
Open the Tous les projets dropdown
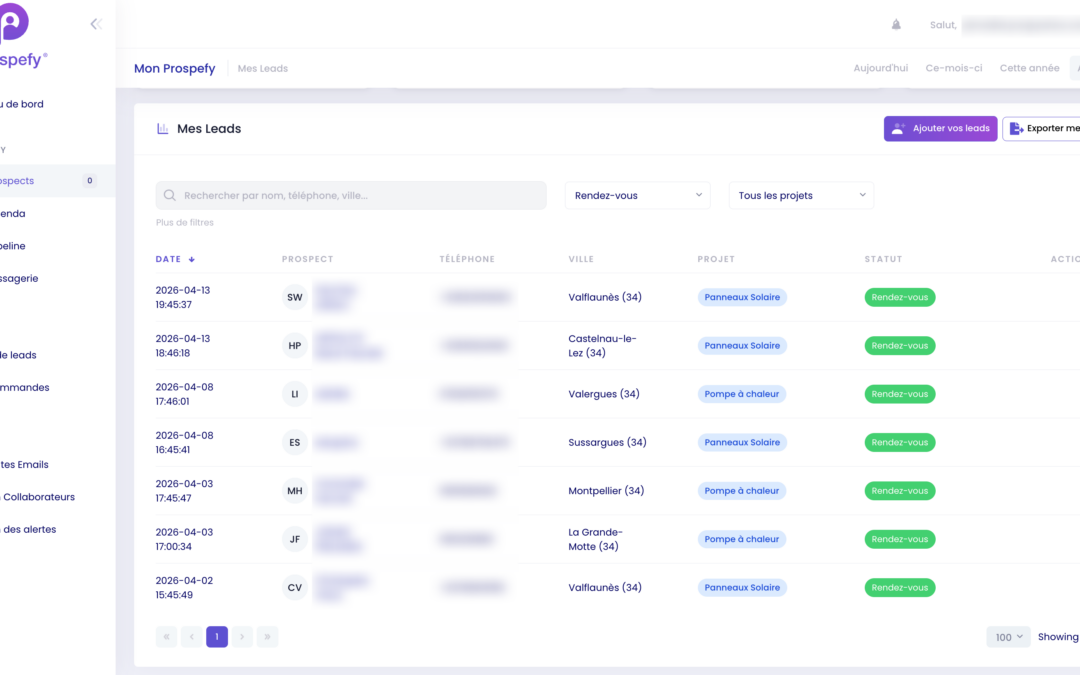pos(801,196)
